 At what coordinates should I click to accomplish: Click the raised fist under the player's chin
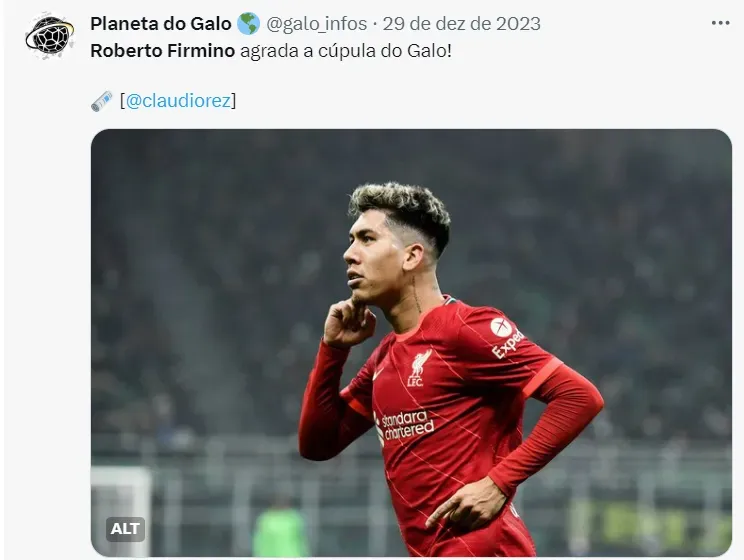tap(349, 320)
